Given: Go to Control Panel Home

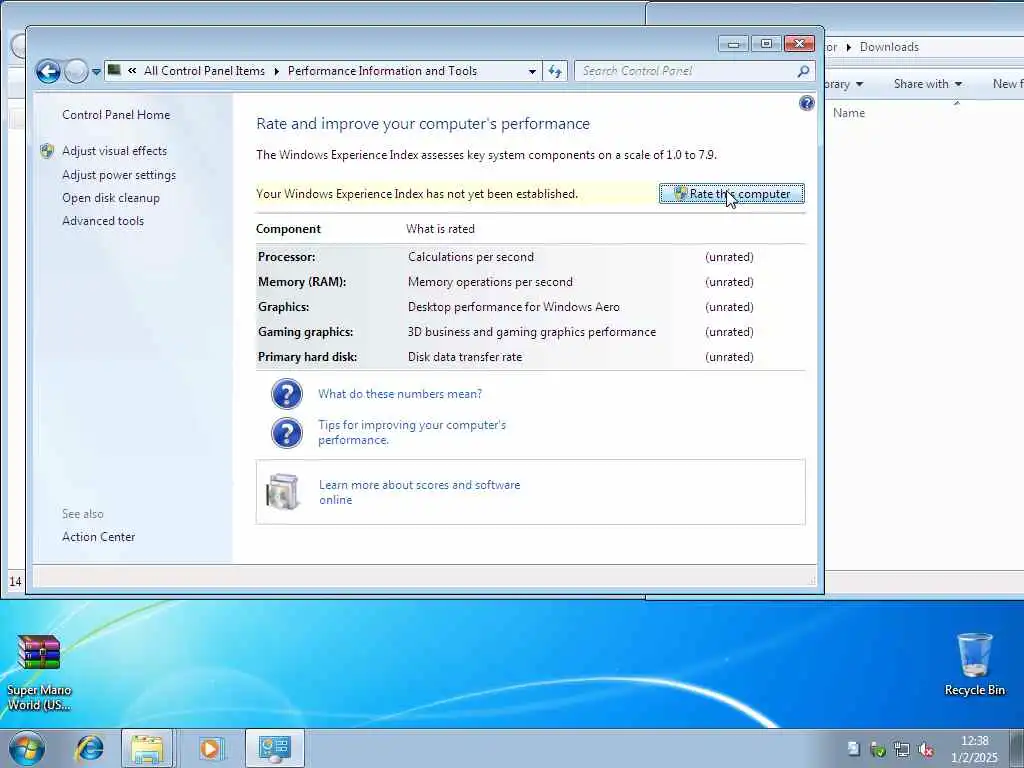Looking at the screenshot, I should tap(116, 115).
